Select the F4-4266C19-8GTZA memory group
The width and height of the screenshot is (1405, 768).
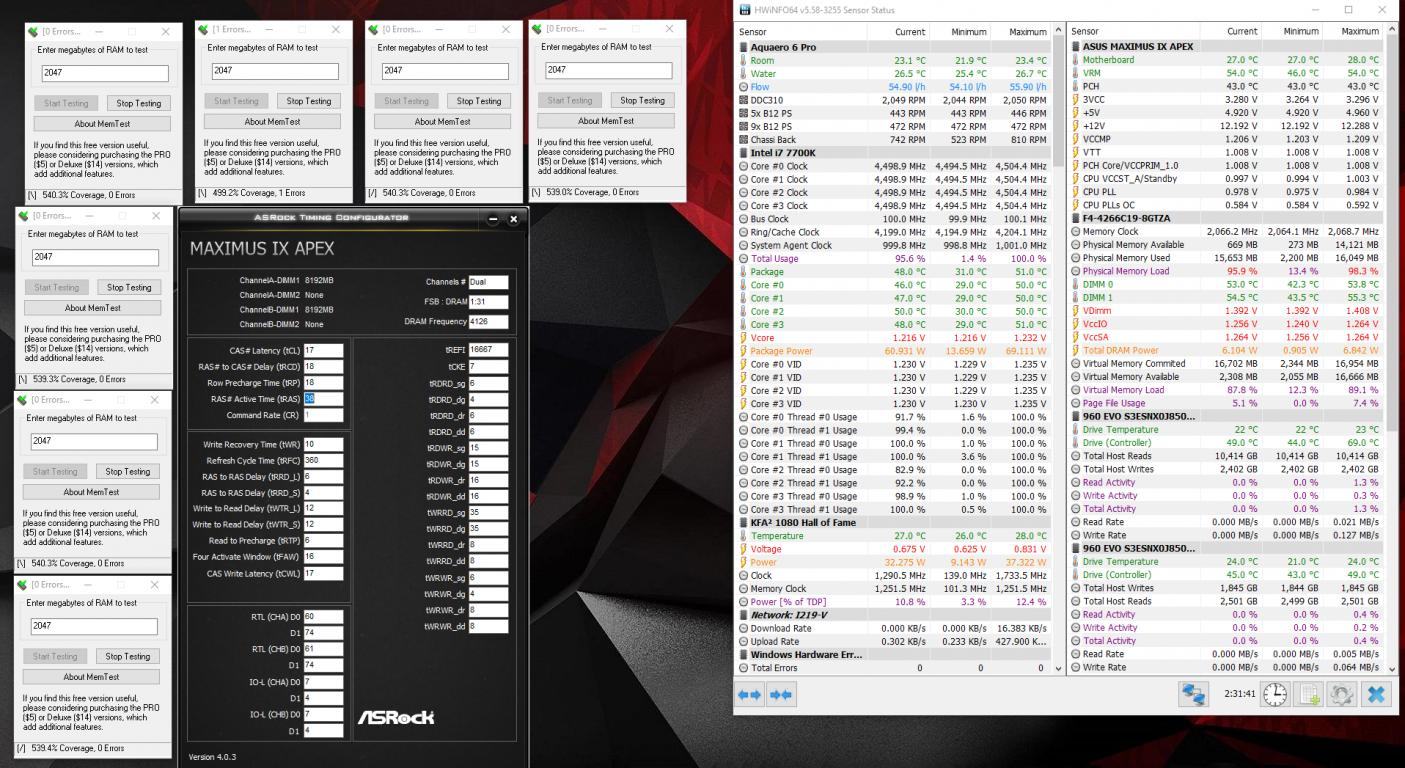click(1226, 218)
